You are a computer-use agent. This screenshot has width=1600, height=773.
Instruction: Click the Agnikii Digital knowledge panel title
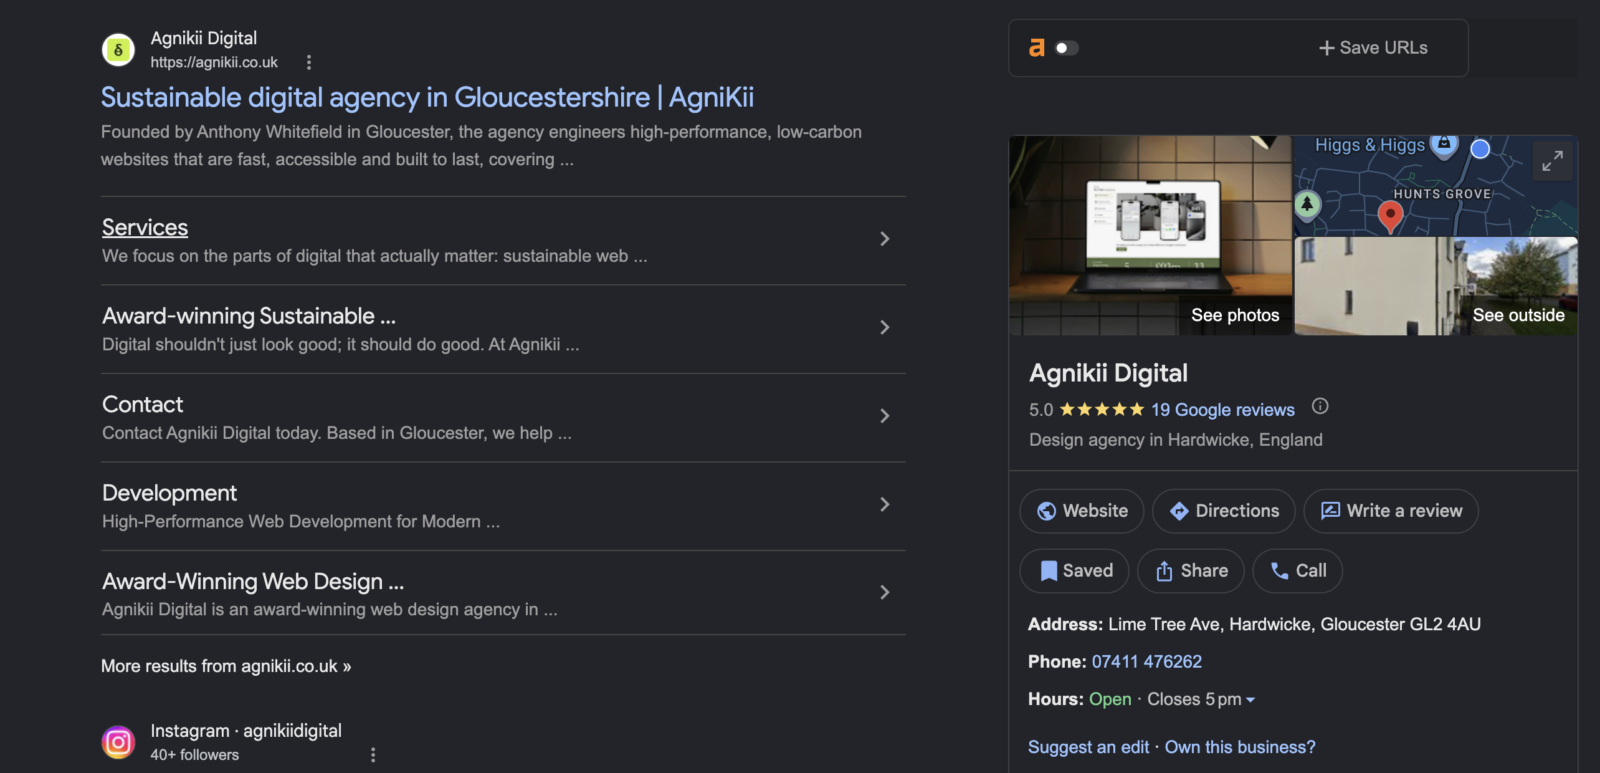tap(1108, 373)
